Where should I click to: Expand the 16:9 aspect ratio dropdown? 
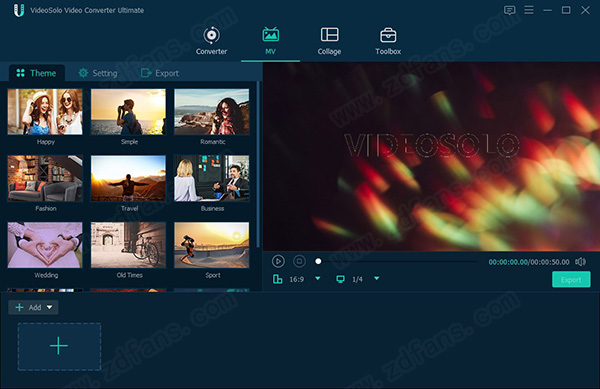(x=318, y=278)
